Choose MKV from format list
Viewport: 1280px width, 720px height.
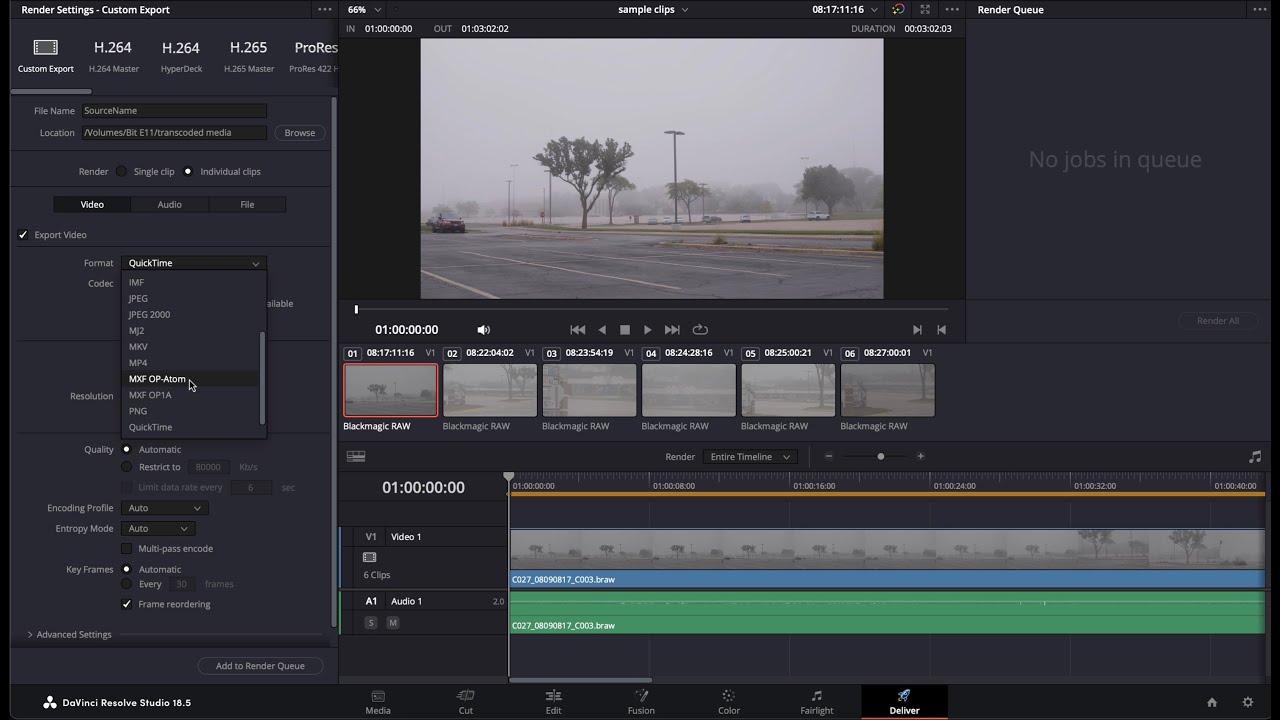(191, 347)
